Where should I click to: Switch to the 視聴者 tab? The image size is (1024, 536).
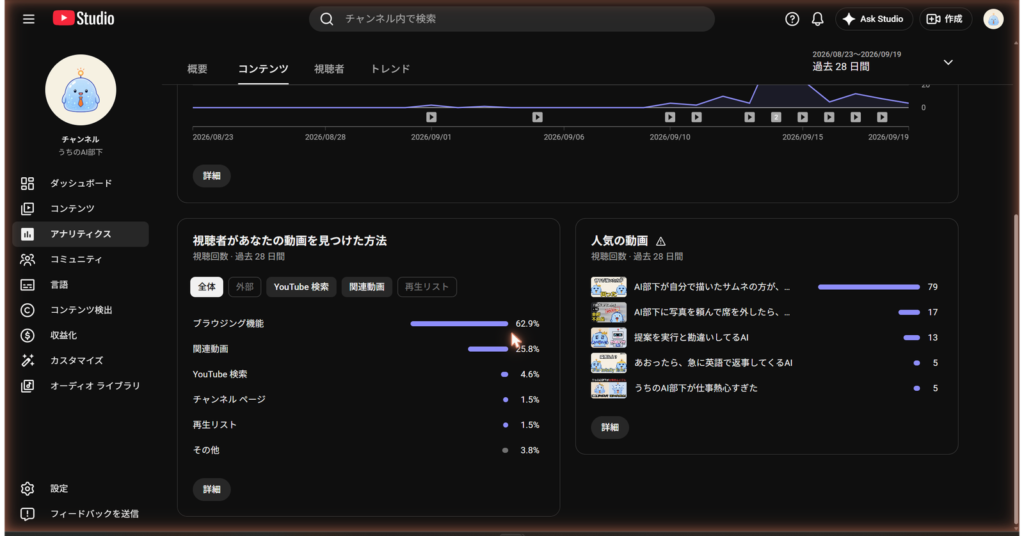(x=329, y=69)
